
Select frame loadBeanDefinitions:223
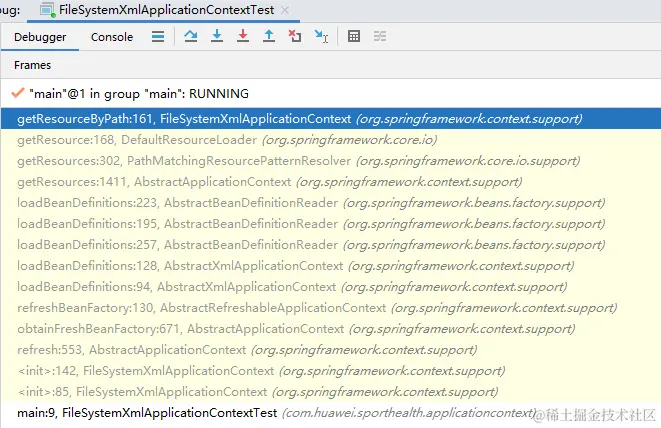coord(331,203)
